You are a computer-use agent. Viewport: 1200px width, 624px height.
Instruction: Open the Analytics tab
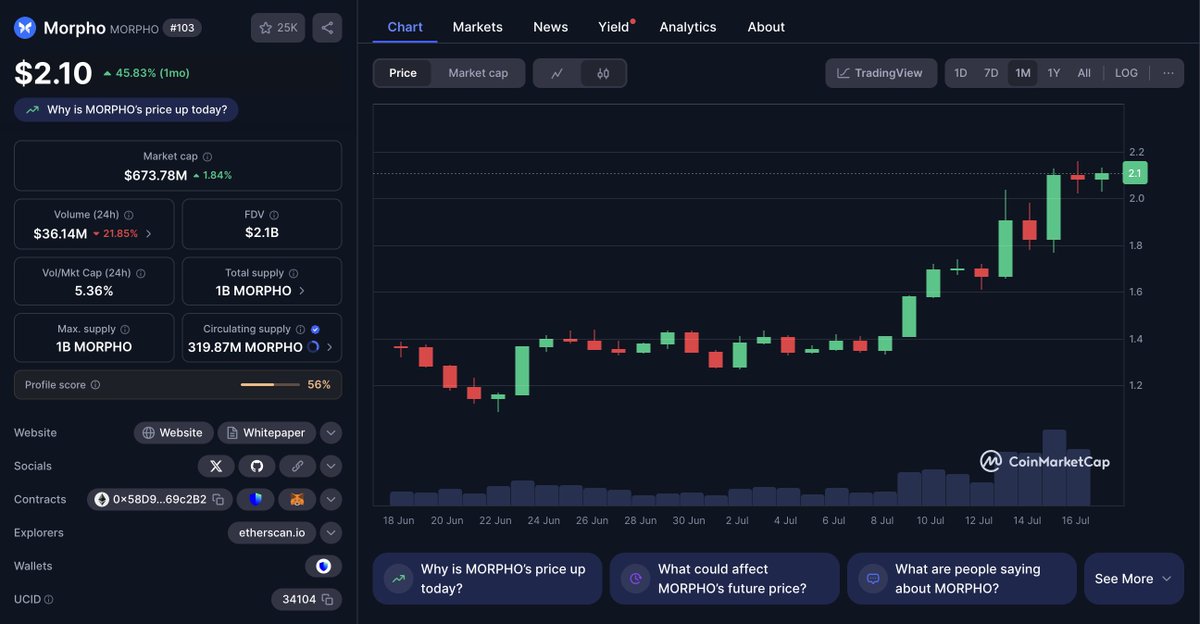pyautogui.click(x=688, y=27)
